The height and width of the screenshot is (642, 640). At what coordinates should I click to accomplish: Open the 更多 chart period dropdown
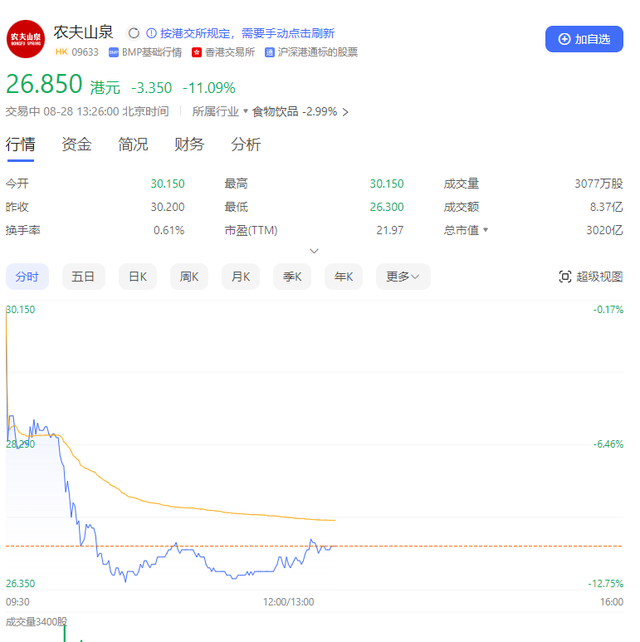403,277
